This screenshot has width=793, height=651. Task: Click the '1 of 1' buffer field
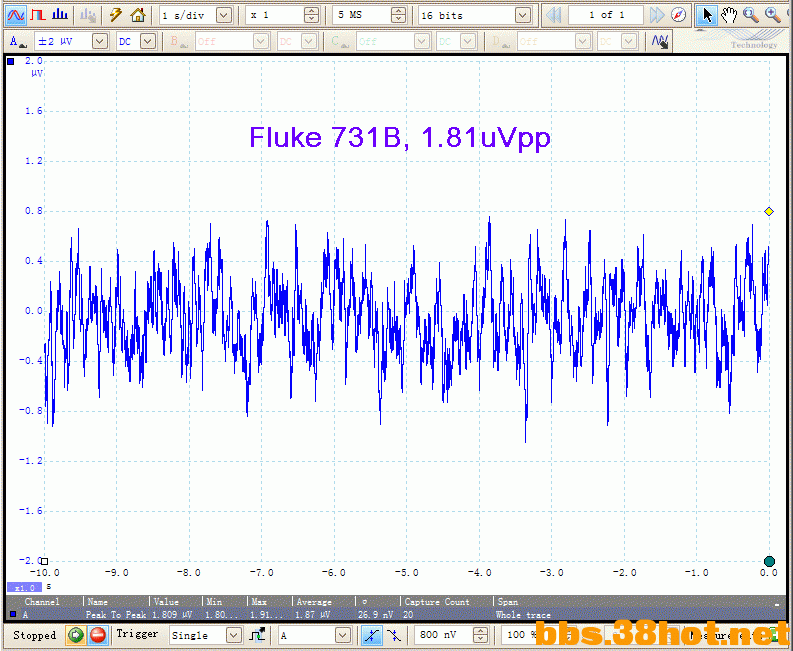[x=606, y=15]
